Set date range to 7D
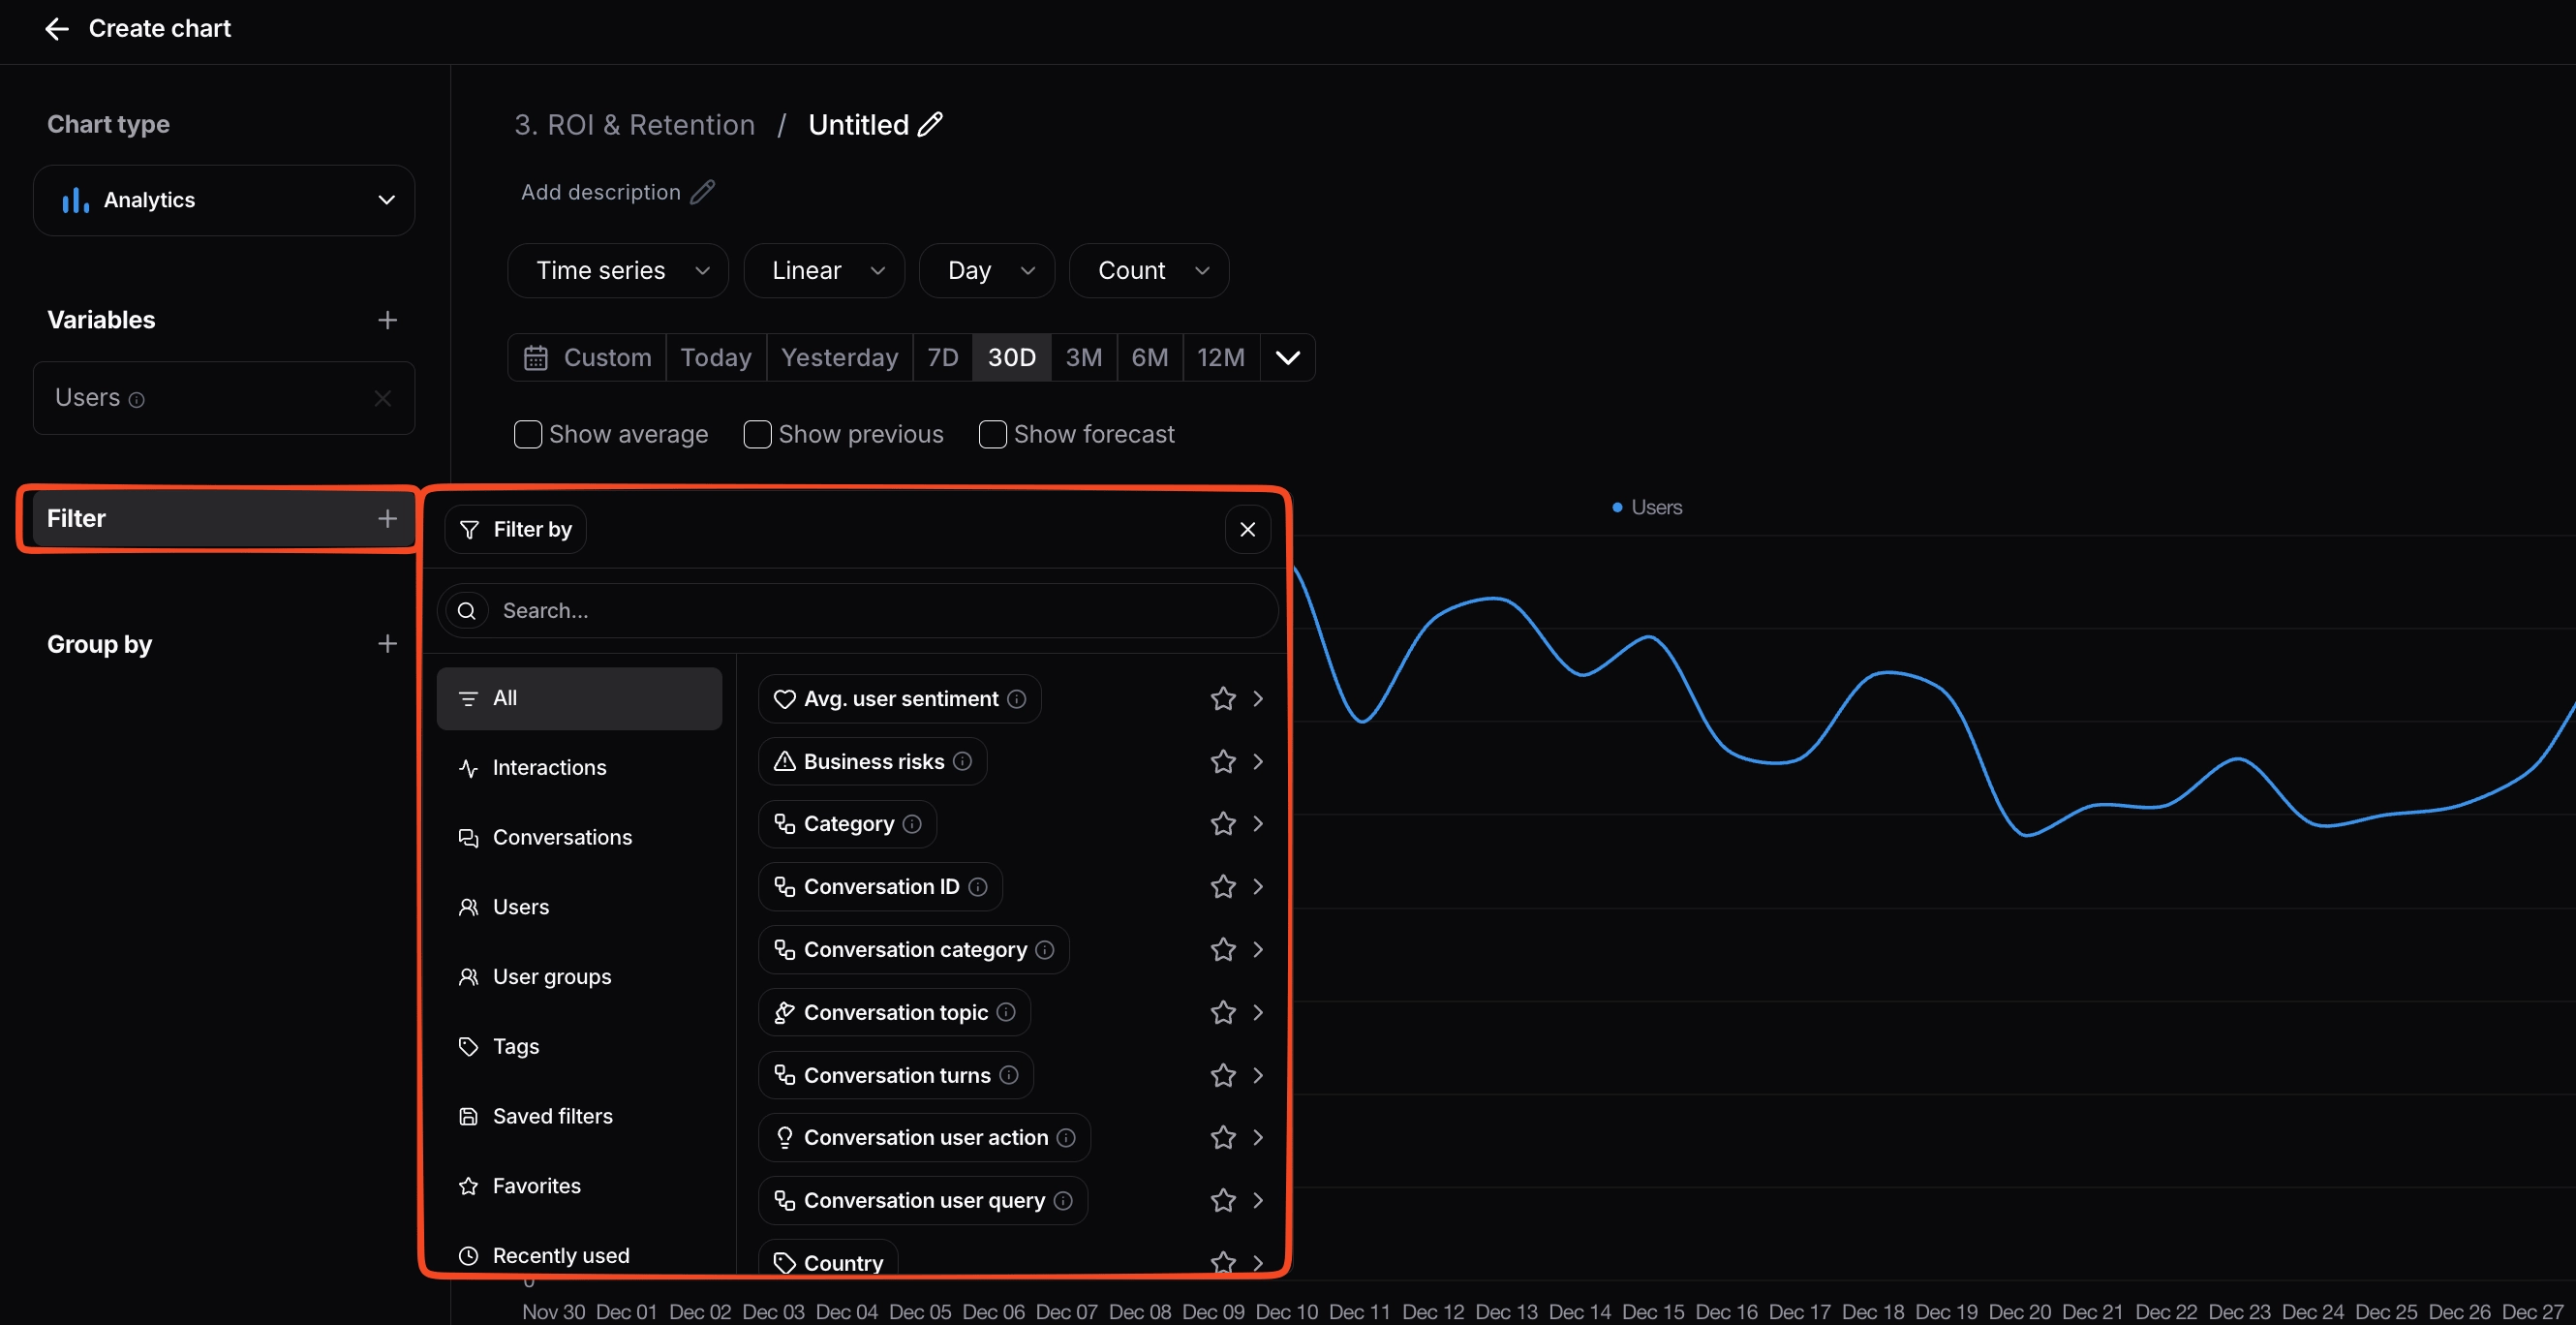 (943, 357)
